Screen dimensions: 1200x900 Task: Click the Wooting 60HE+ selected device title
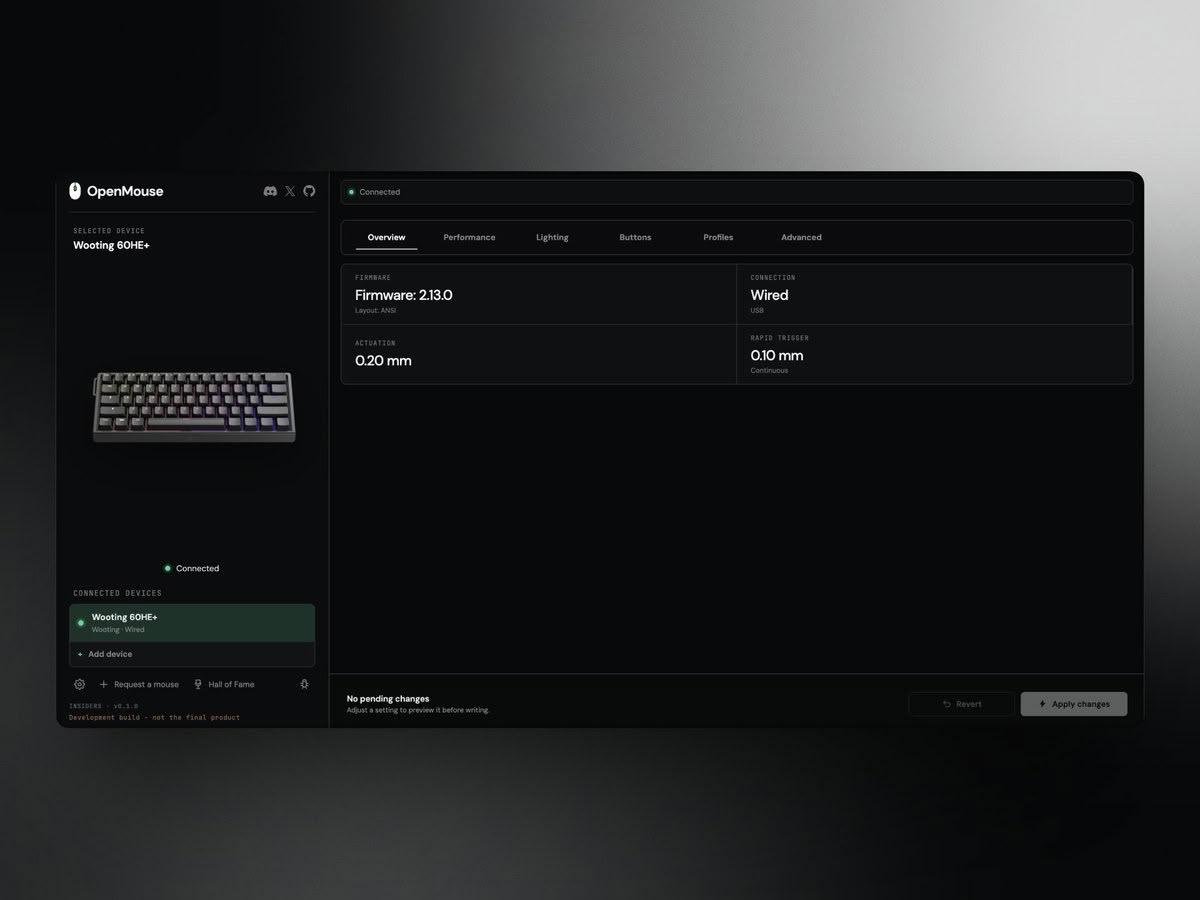pyautogui.click(x=111, y=245)
